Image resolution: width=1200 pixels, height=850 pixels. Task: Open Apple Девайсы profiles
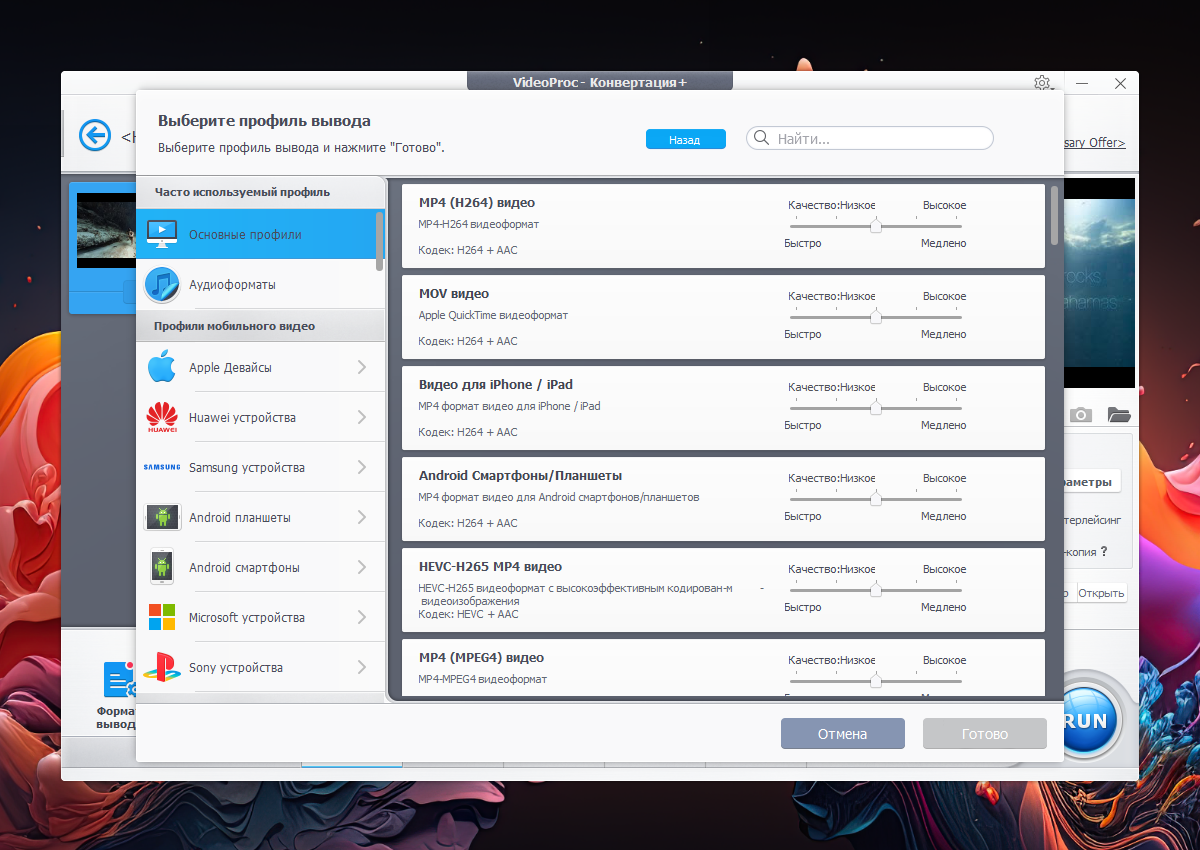(x=260, y=367)
